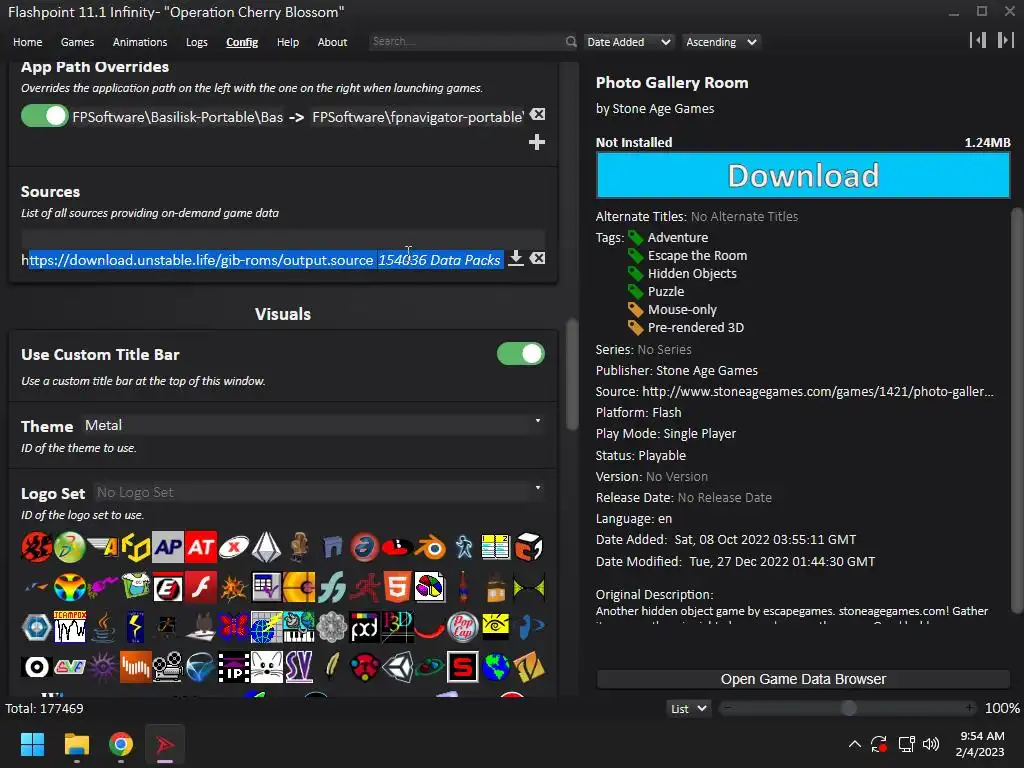Click the AP logo icon
1024x768 pixels.
168,547
